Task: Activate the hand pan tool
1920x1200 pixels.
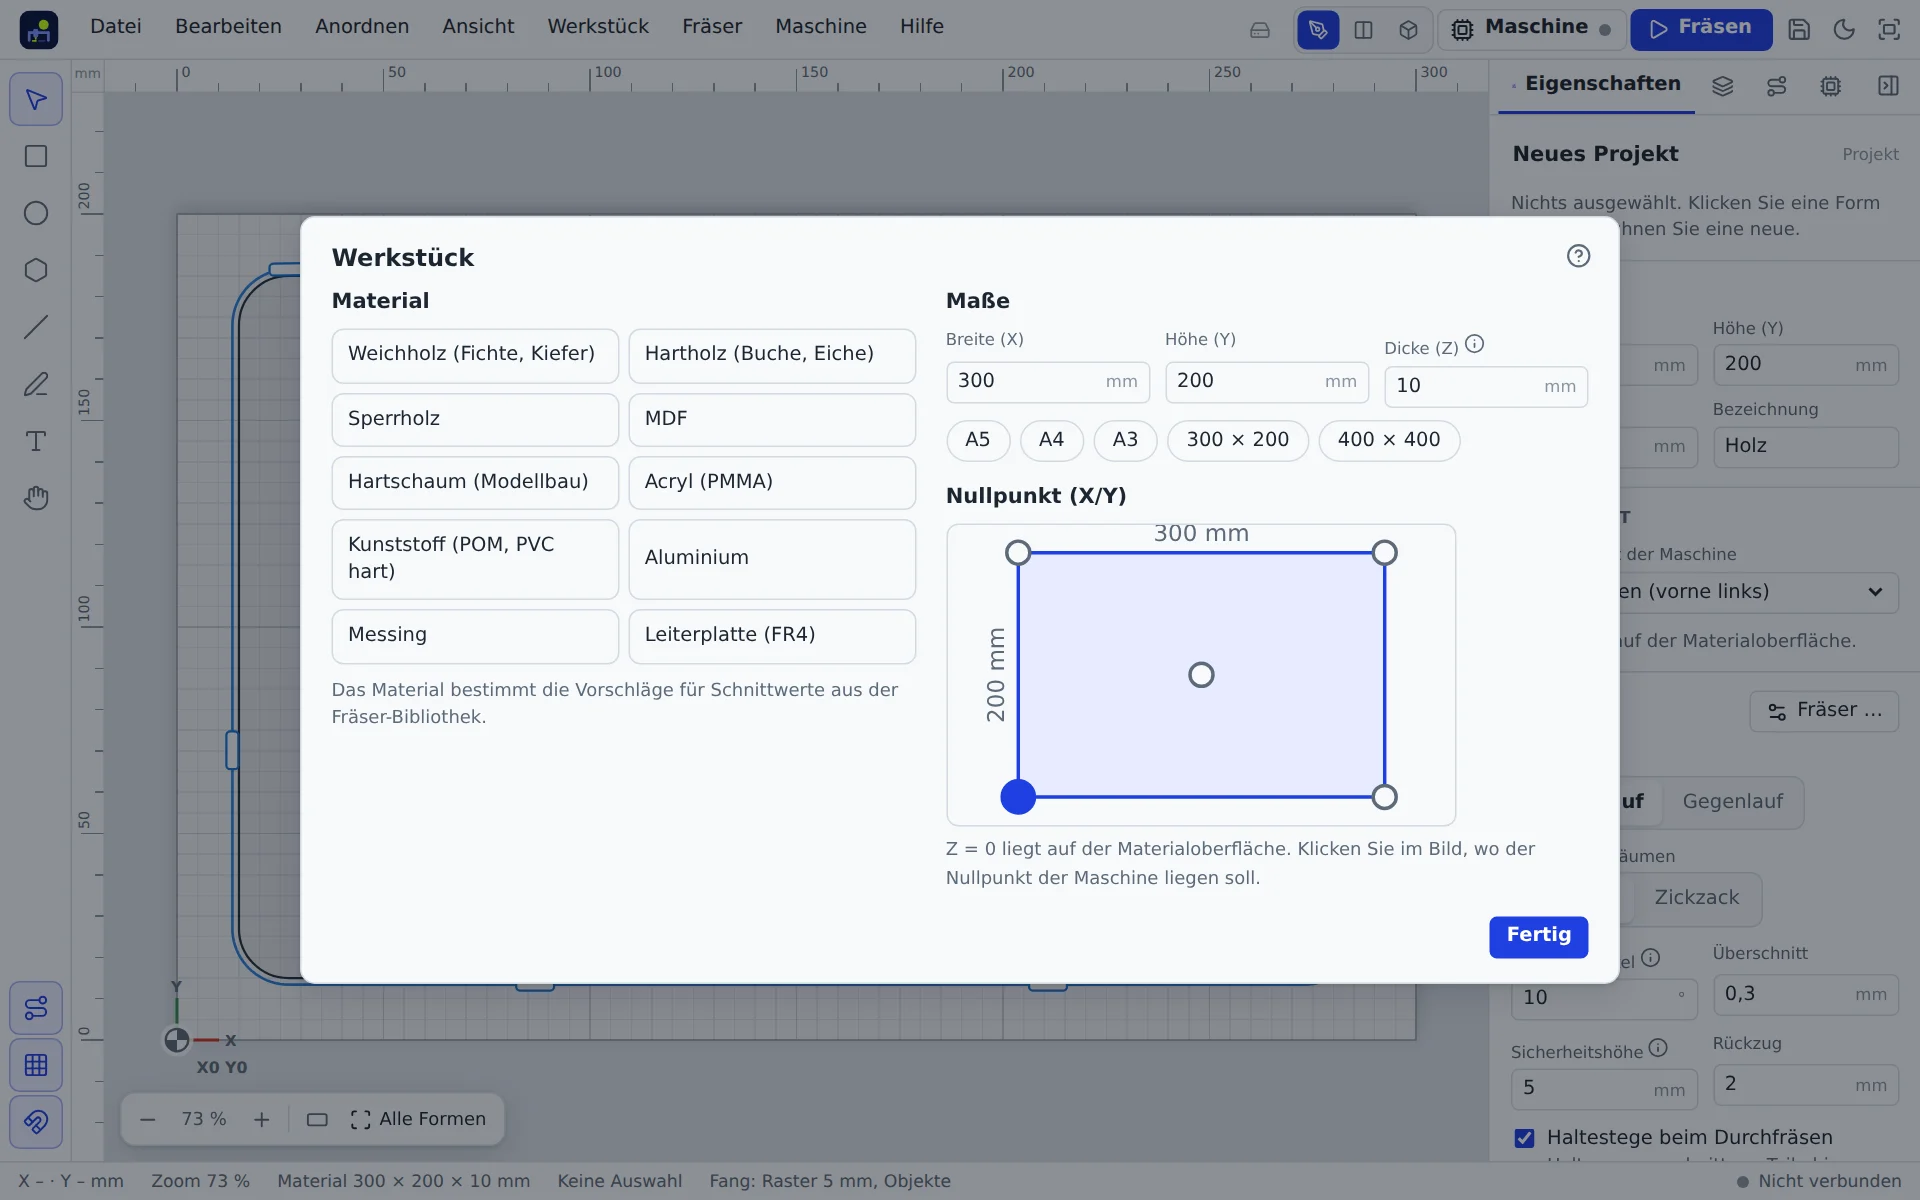Action: tap(36, 498)
